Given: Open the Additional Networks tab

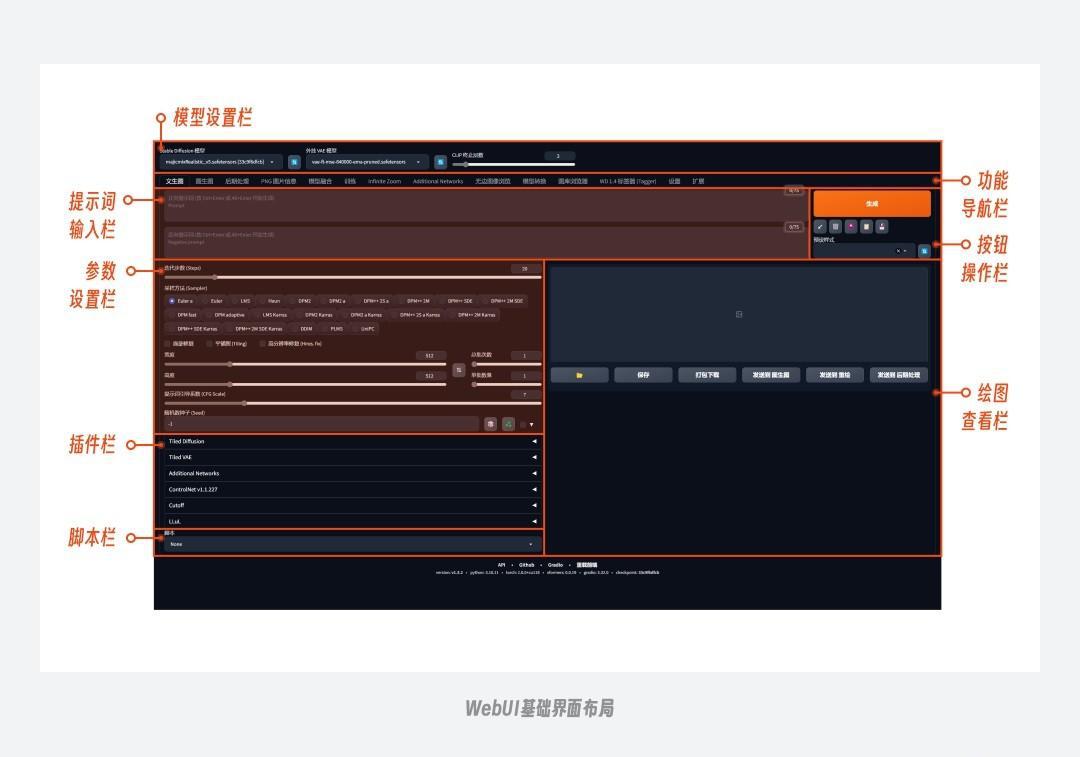Looking at the screenshot, I should (438, 181).
